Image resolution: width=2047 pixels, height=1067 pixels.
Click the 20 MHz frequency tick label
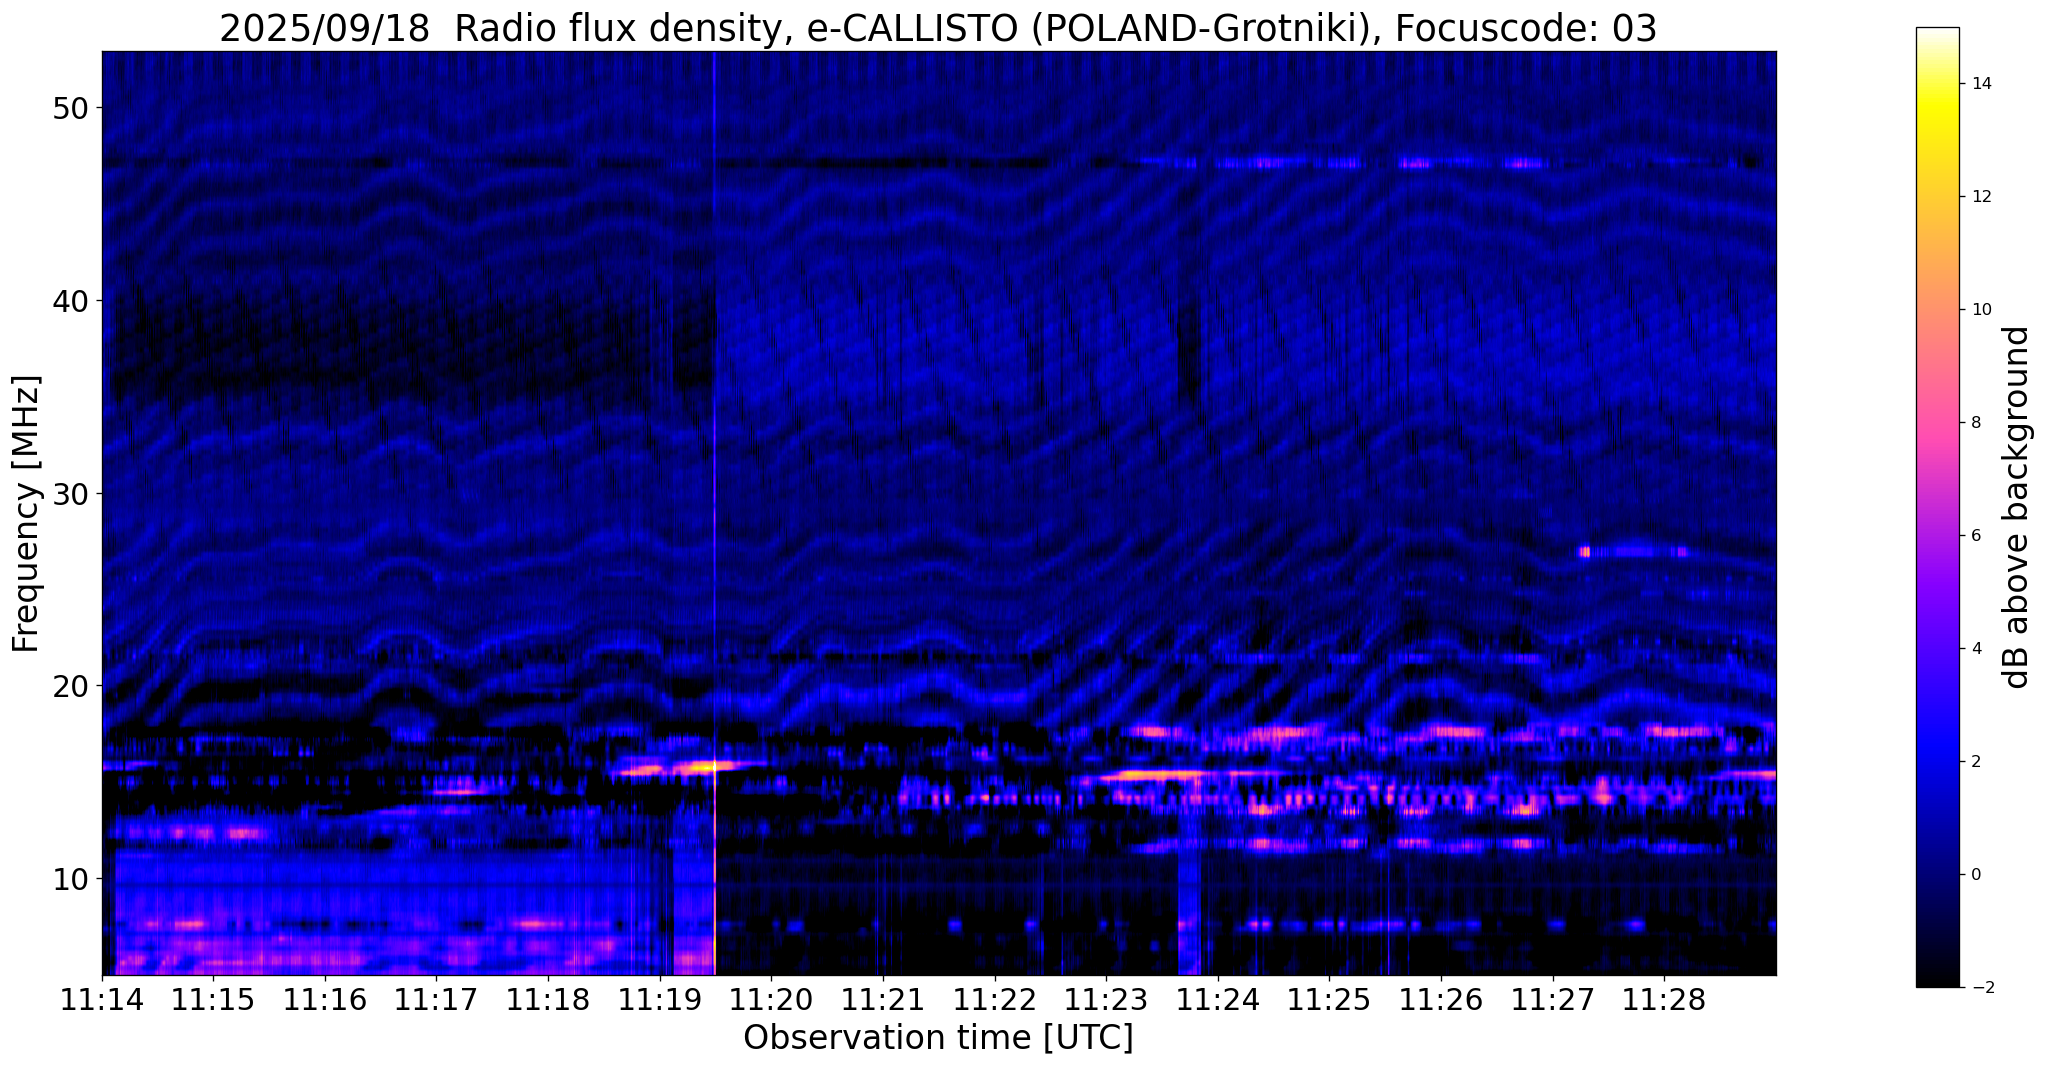pyautogui.click(x=70, y=686)
